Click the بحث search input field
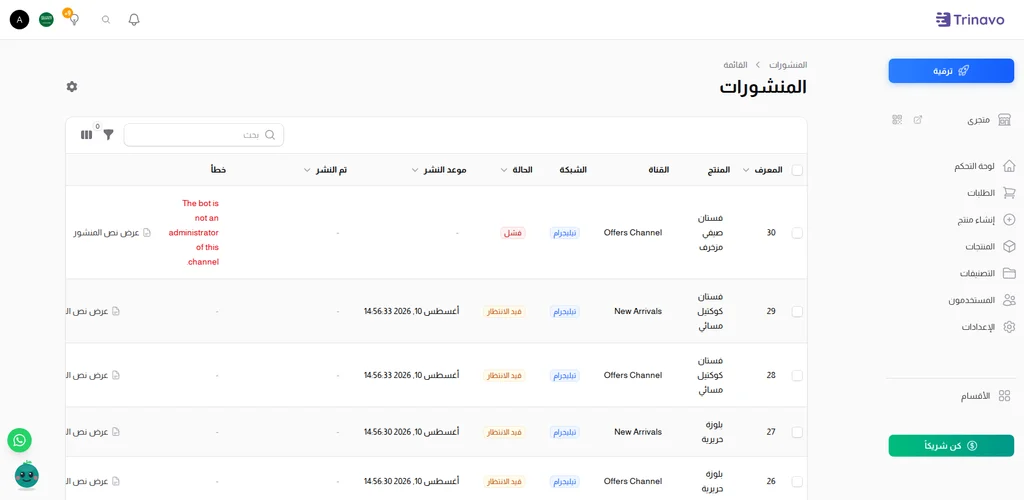The height and width of the screenshot is (500, 1024). point(204,134)
